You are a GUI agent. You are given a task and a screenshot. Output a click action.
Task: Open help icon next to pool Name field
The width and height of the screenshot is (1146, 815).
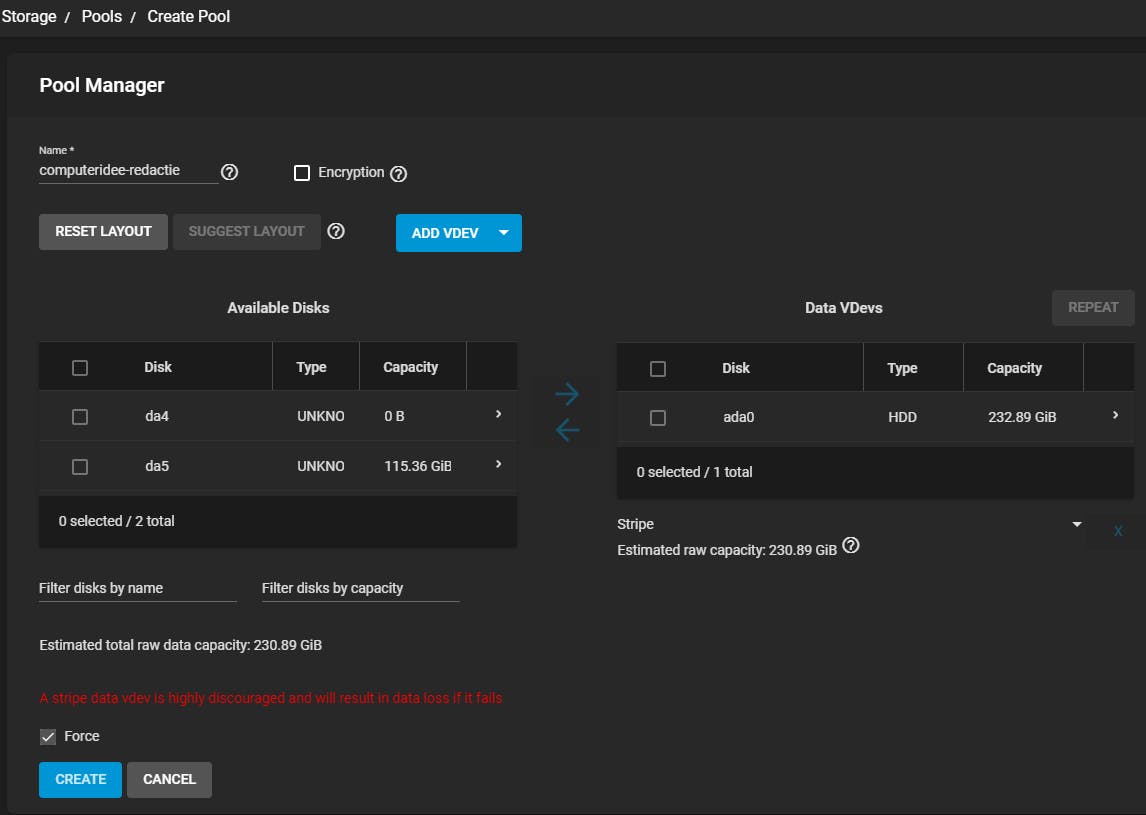(229, 172)
